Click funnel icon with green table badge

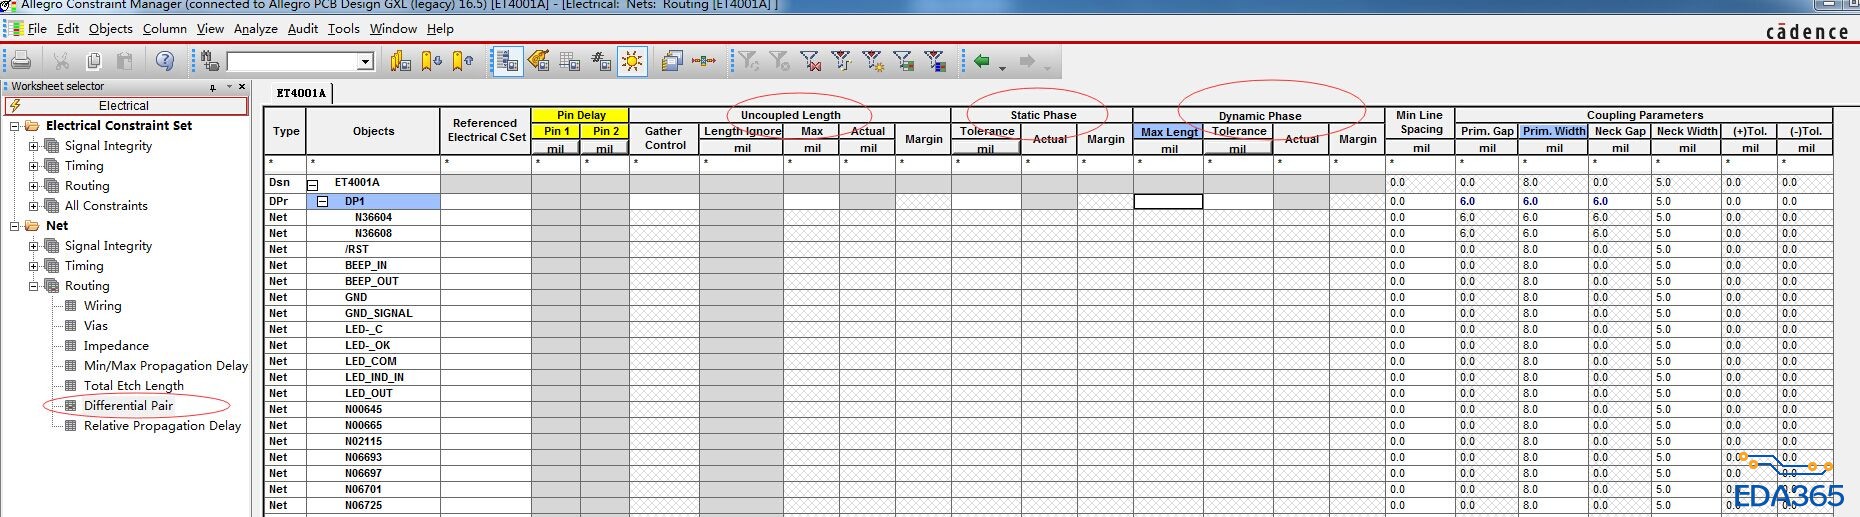point(904,61)
